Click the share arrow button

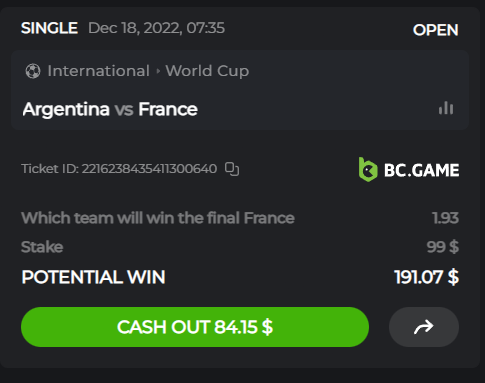pos(424,327)
